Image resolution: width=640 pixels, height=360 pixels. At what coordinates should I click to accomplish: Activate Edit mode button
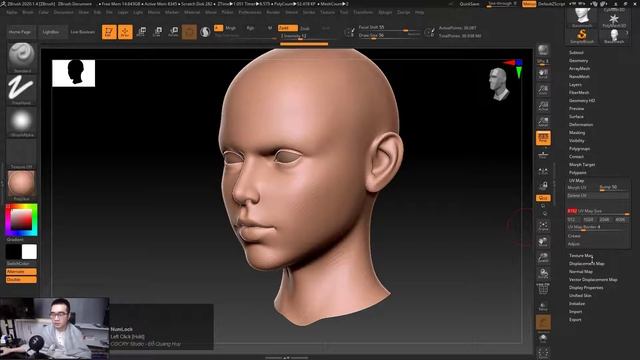pos(109,32)
